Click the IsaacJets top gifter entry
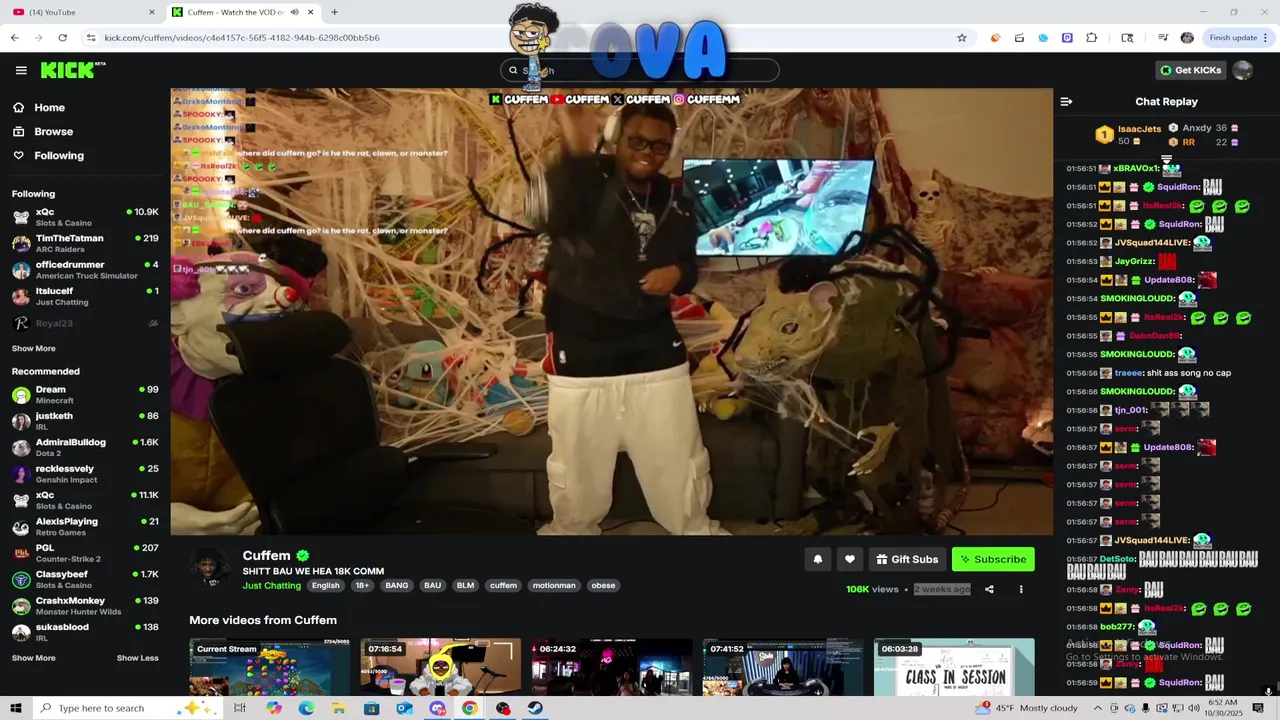The image size is (1280, 720). click(x=1128, y=134)
